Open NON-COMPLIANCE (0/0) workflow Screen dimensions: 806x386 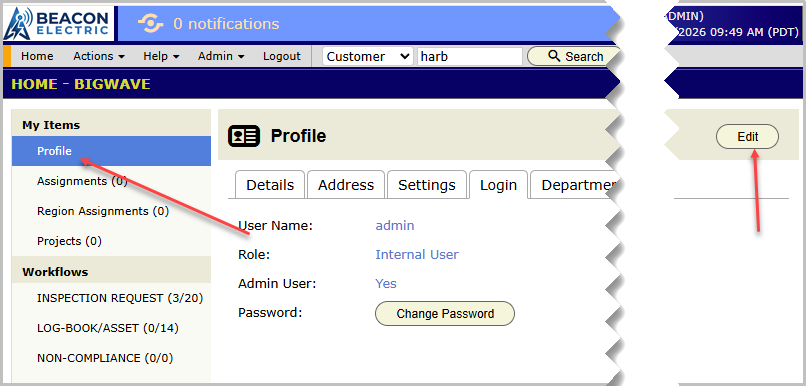coord(111,358)
